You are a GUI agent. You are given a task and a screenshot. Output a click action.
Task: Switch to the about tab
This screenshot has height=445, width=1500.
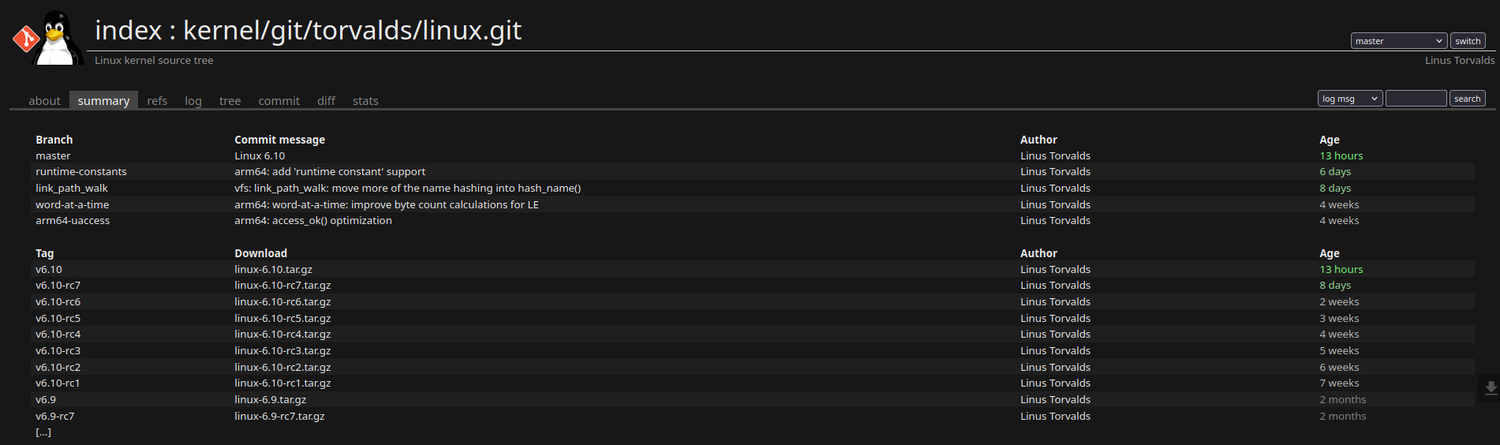point(44,101)
